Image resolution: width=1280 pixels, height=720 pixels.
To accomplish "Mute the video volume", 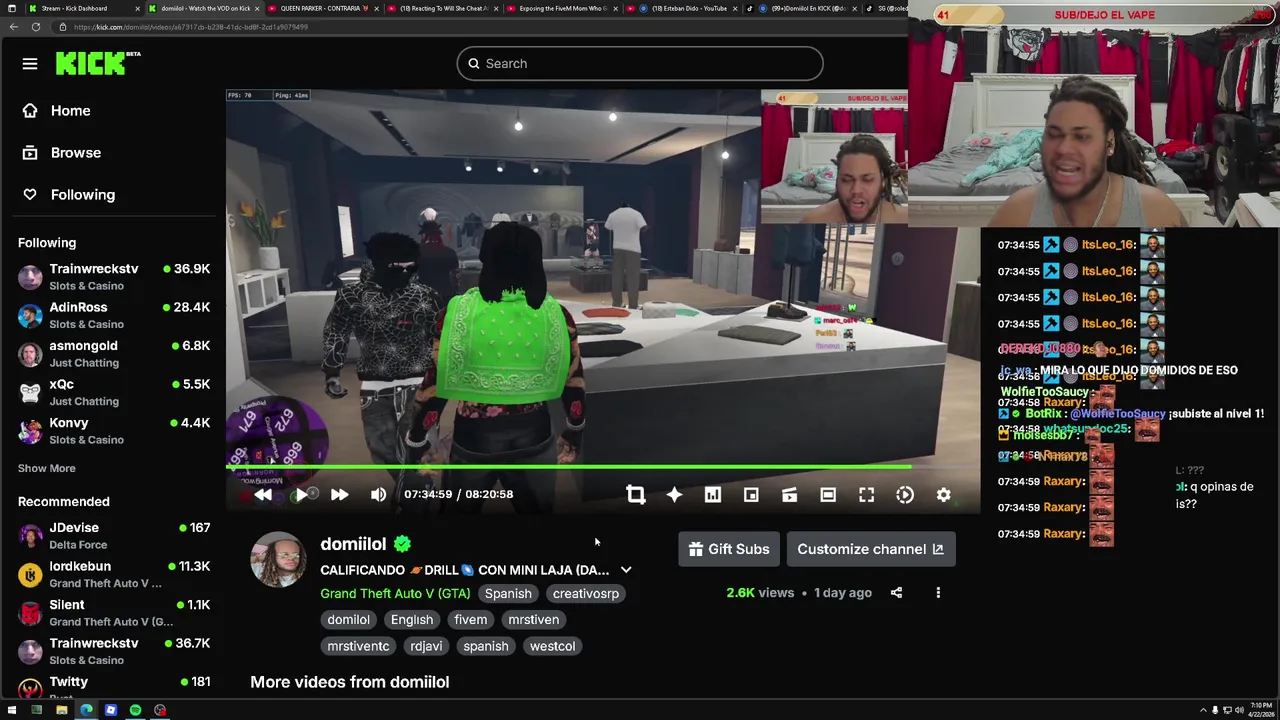I will [x=378, y=494].
